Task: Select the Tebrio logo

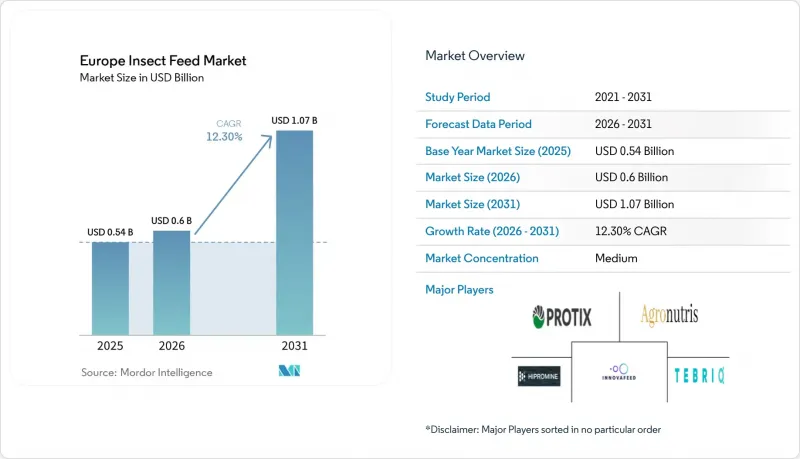Action: [699, 376]
